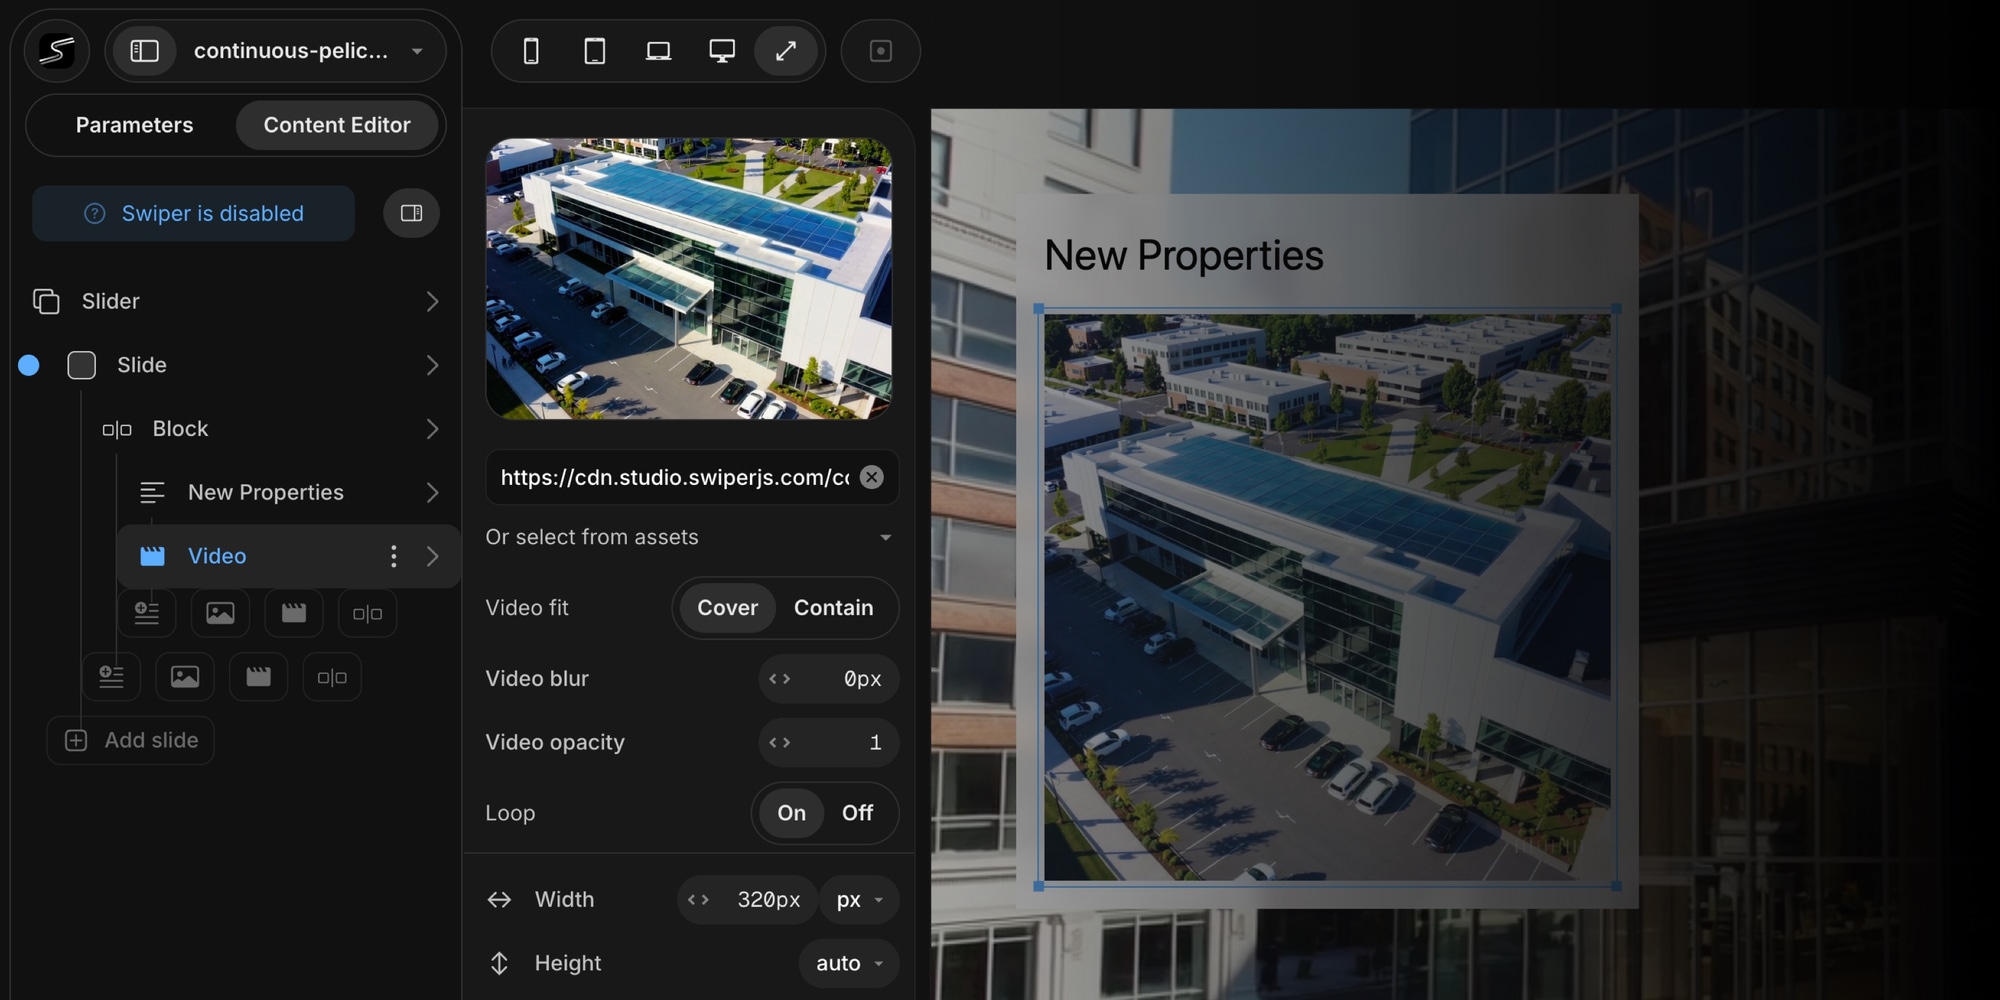This screenshot has width=2000, height=1000.
Task: Open the Width unit px dropdown
Action: [859, 900]
